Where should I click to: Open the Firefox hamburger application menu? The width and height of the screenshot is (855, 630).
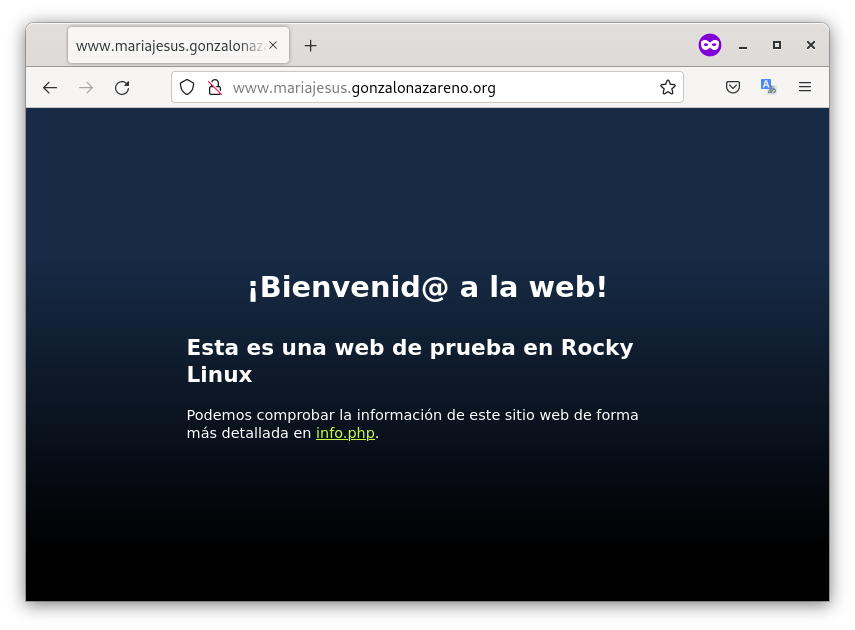(805, 88)
